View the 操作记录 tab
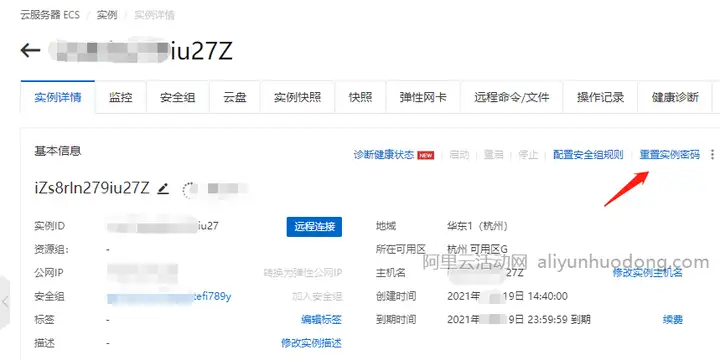Image resolution: width=720 pixels, height=360 pixels. tap(600, 97)
